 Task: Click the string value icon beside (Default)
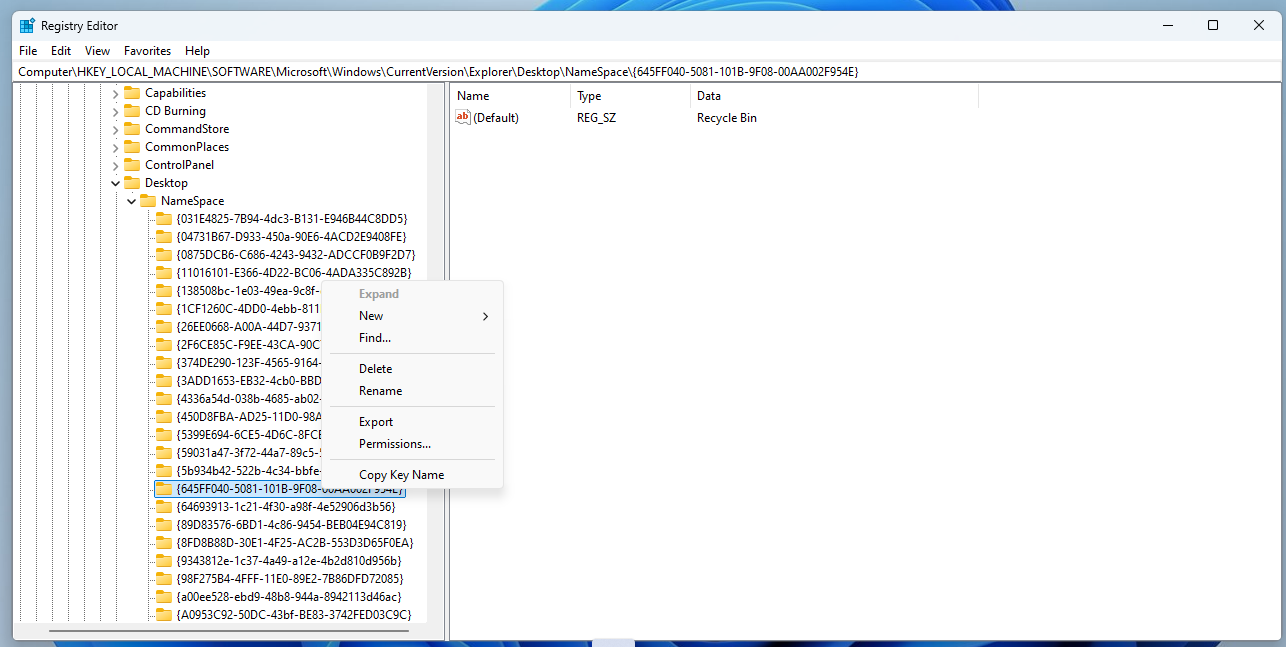point(463,118)
